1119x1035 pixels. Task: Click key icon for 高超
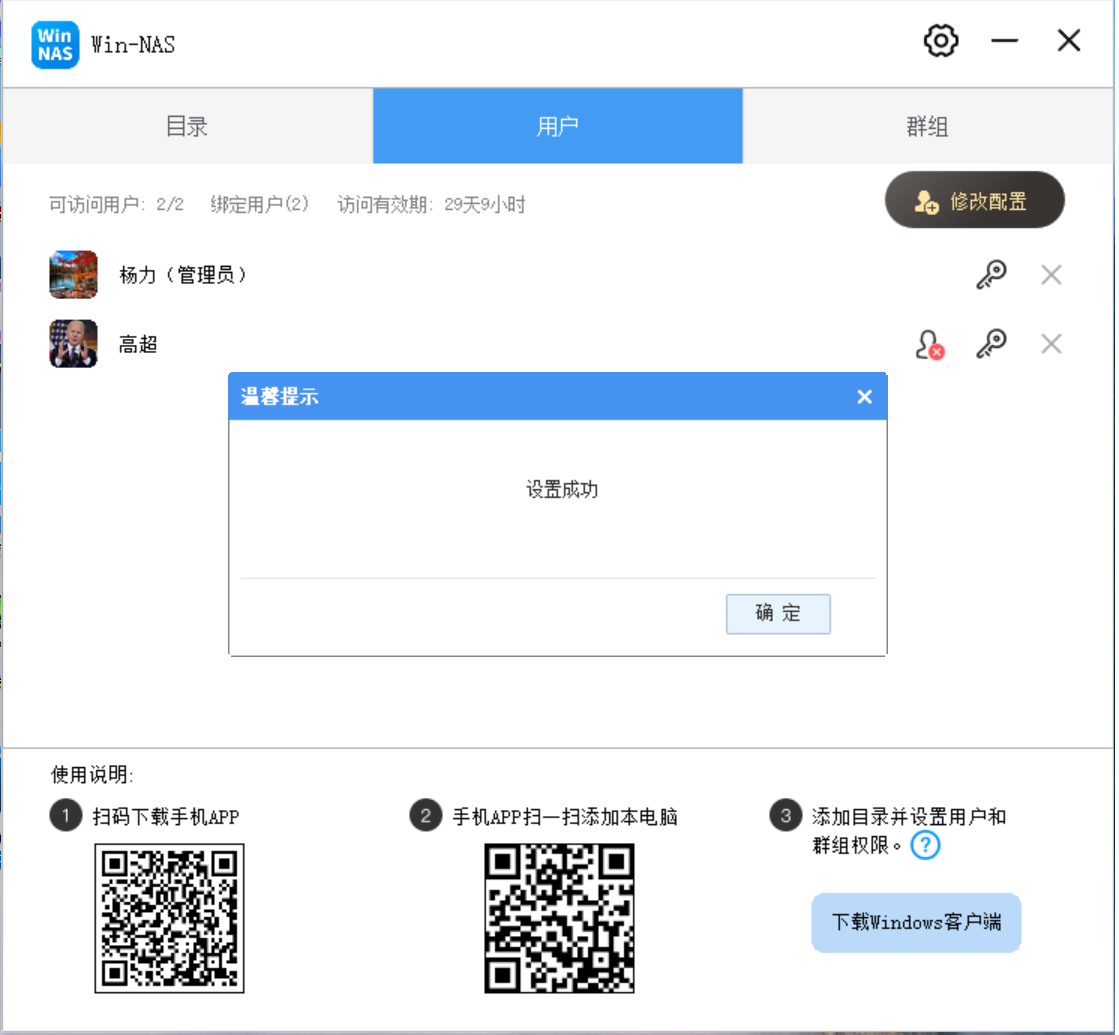(x=991, y=344)
